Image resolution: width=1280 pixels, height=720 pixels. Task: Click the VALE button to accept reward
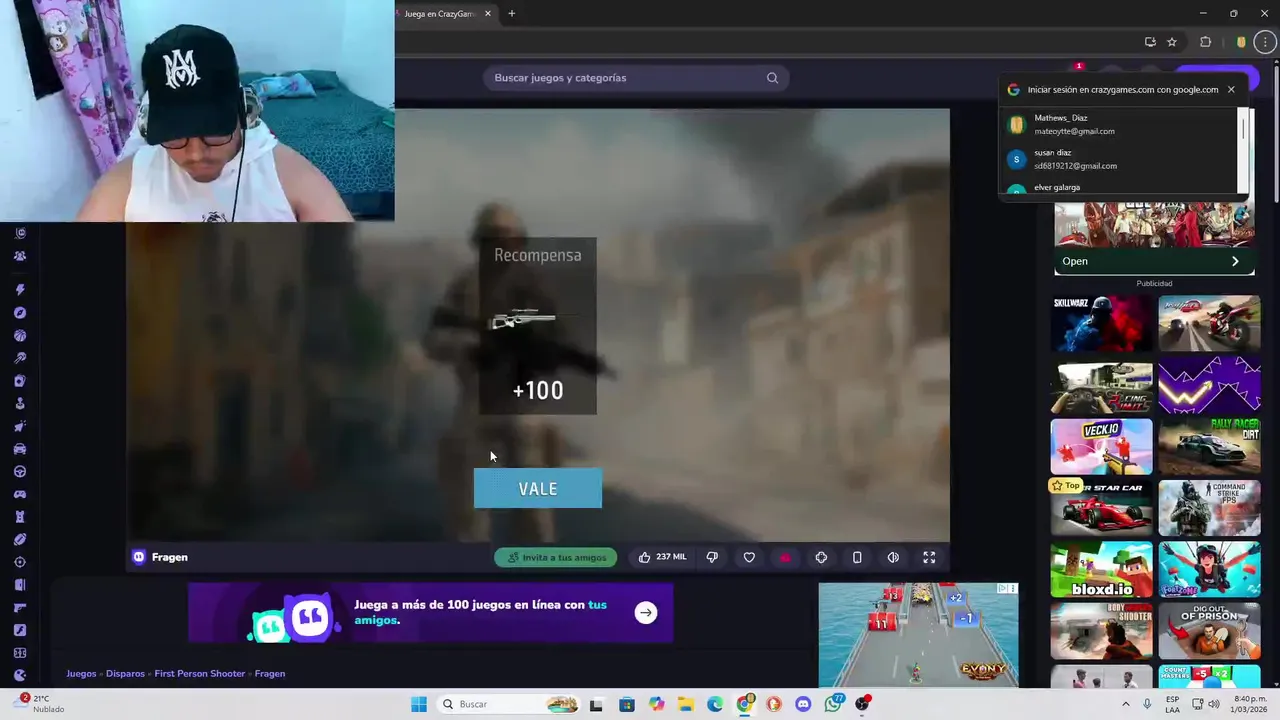[538, 488]
